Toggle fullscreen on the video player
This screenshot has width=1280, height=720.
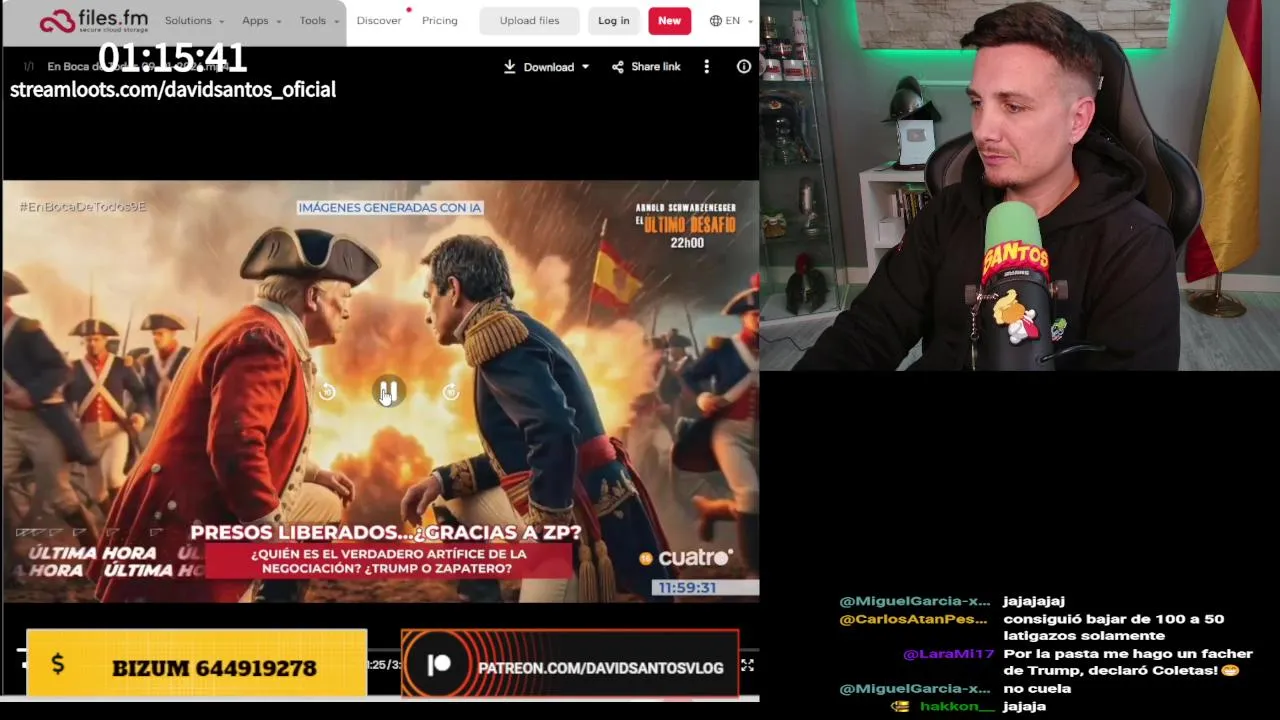[x=747, y=664]
